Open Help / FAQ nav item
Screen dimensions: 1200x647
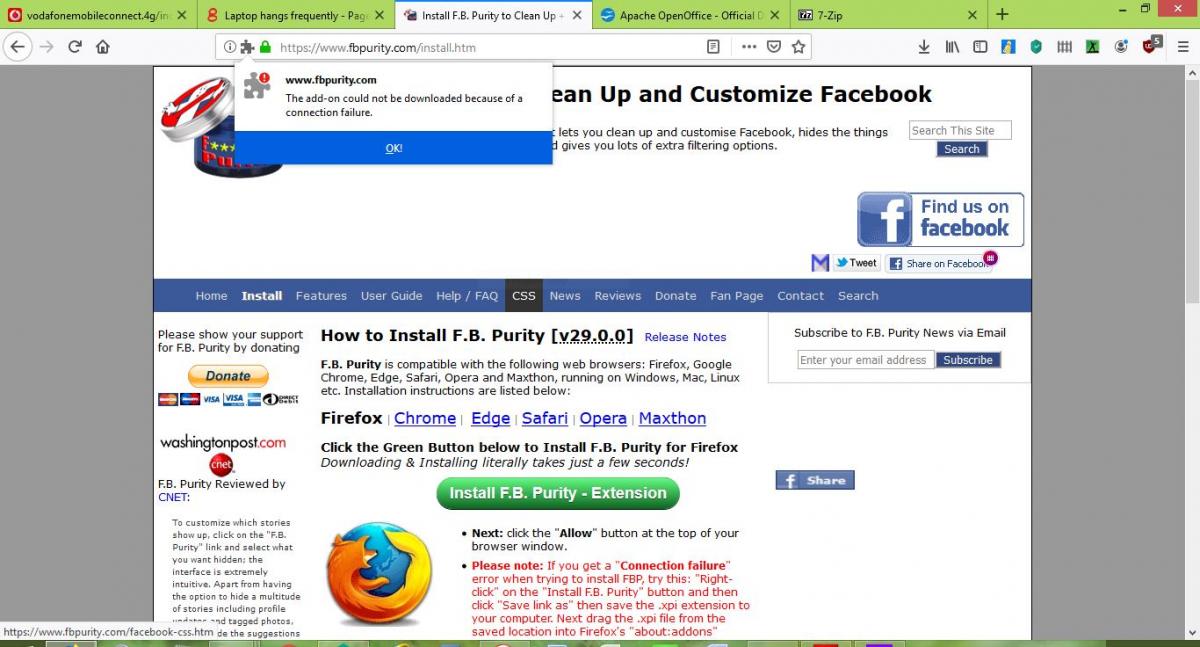(467, 296)
